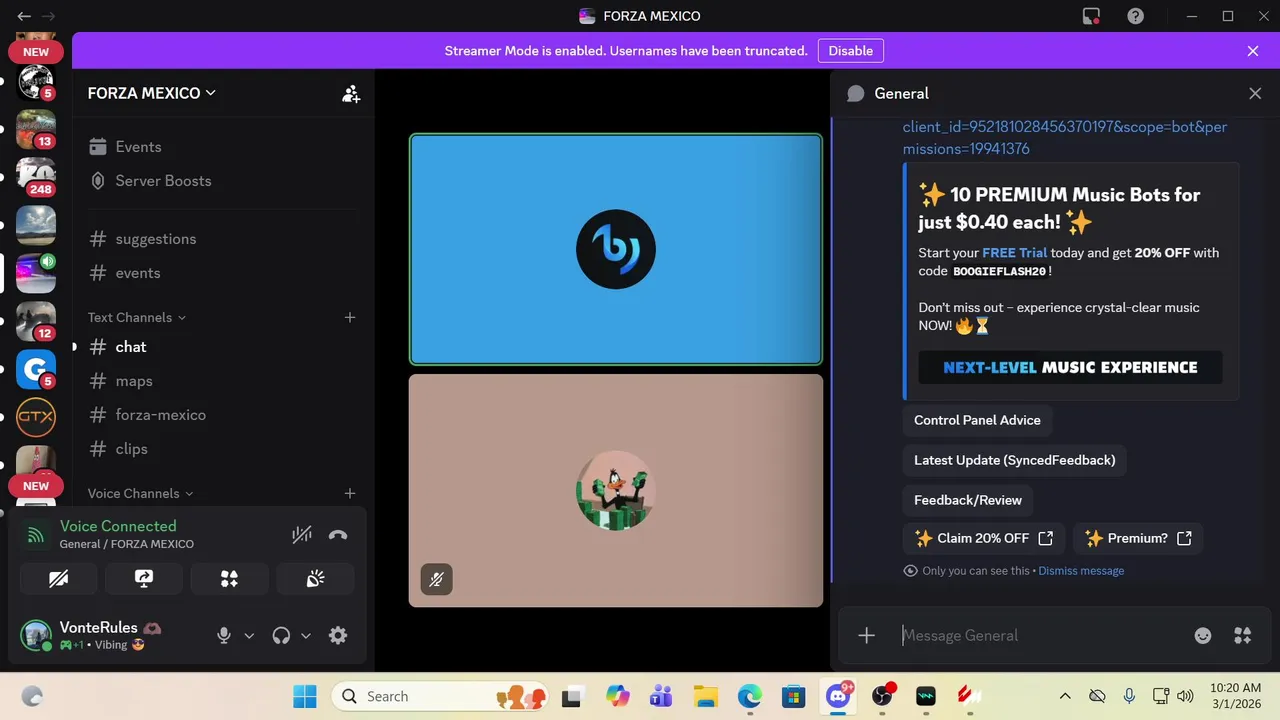This screenshot has height=720, width=1280.
Task: Open File Explorer from the taskbar
Action: 706,696
